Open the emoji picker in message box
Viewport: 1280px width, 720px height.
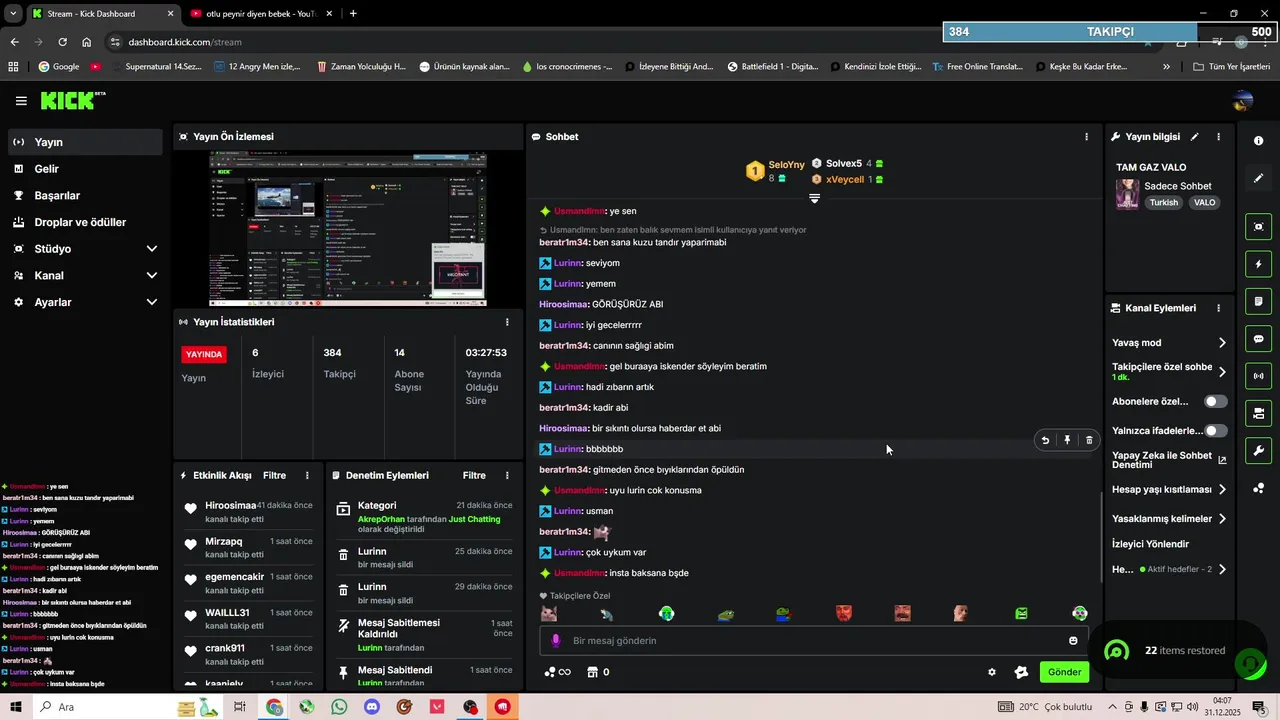pyautogui.click(x=1073, y=641)
